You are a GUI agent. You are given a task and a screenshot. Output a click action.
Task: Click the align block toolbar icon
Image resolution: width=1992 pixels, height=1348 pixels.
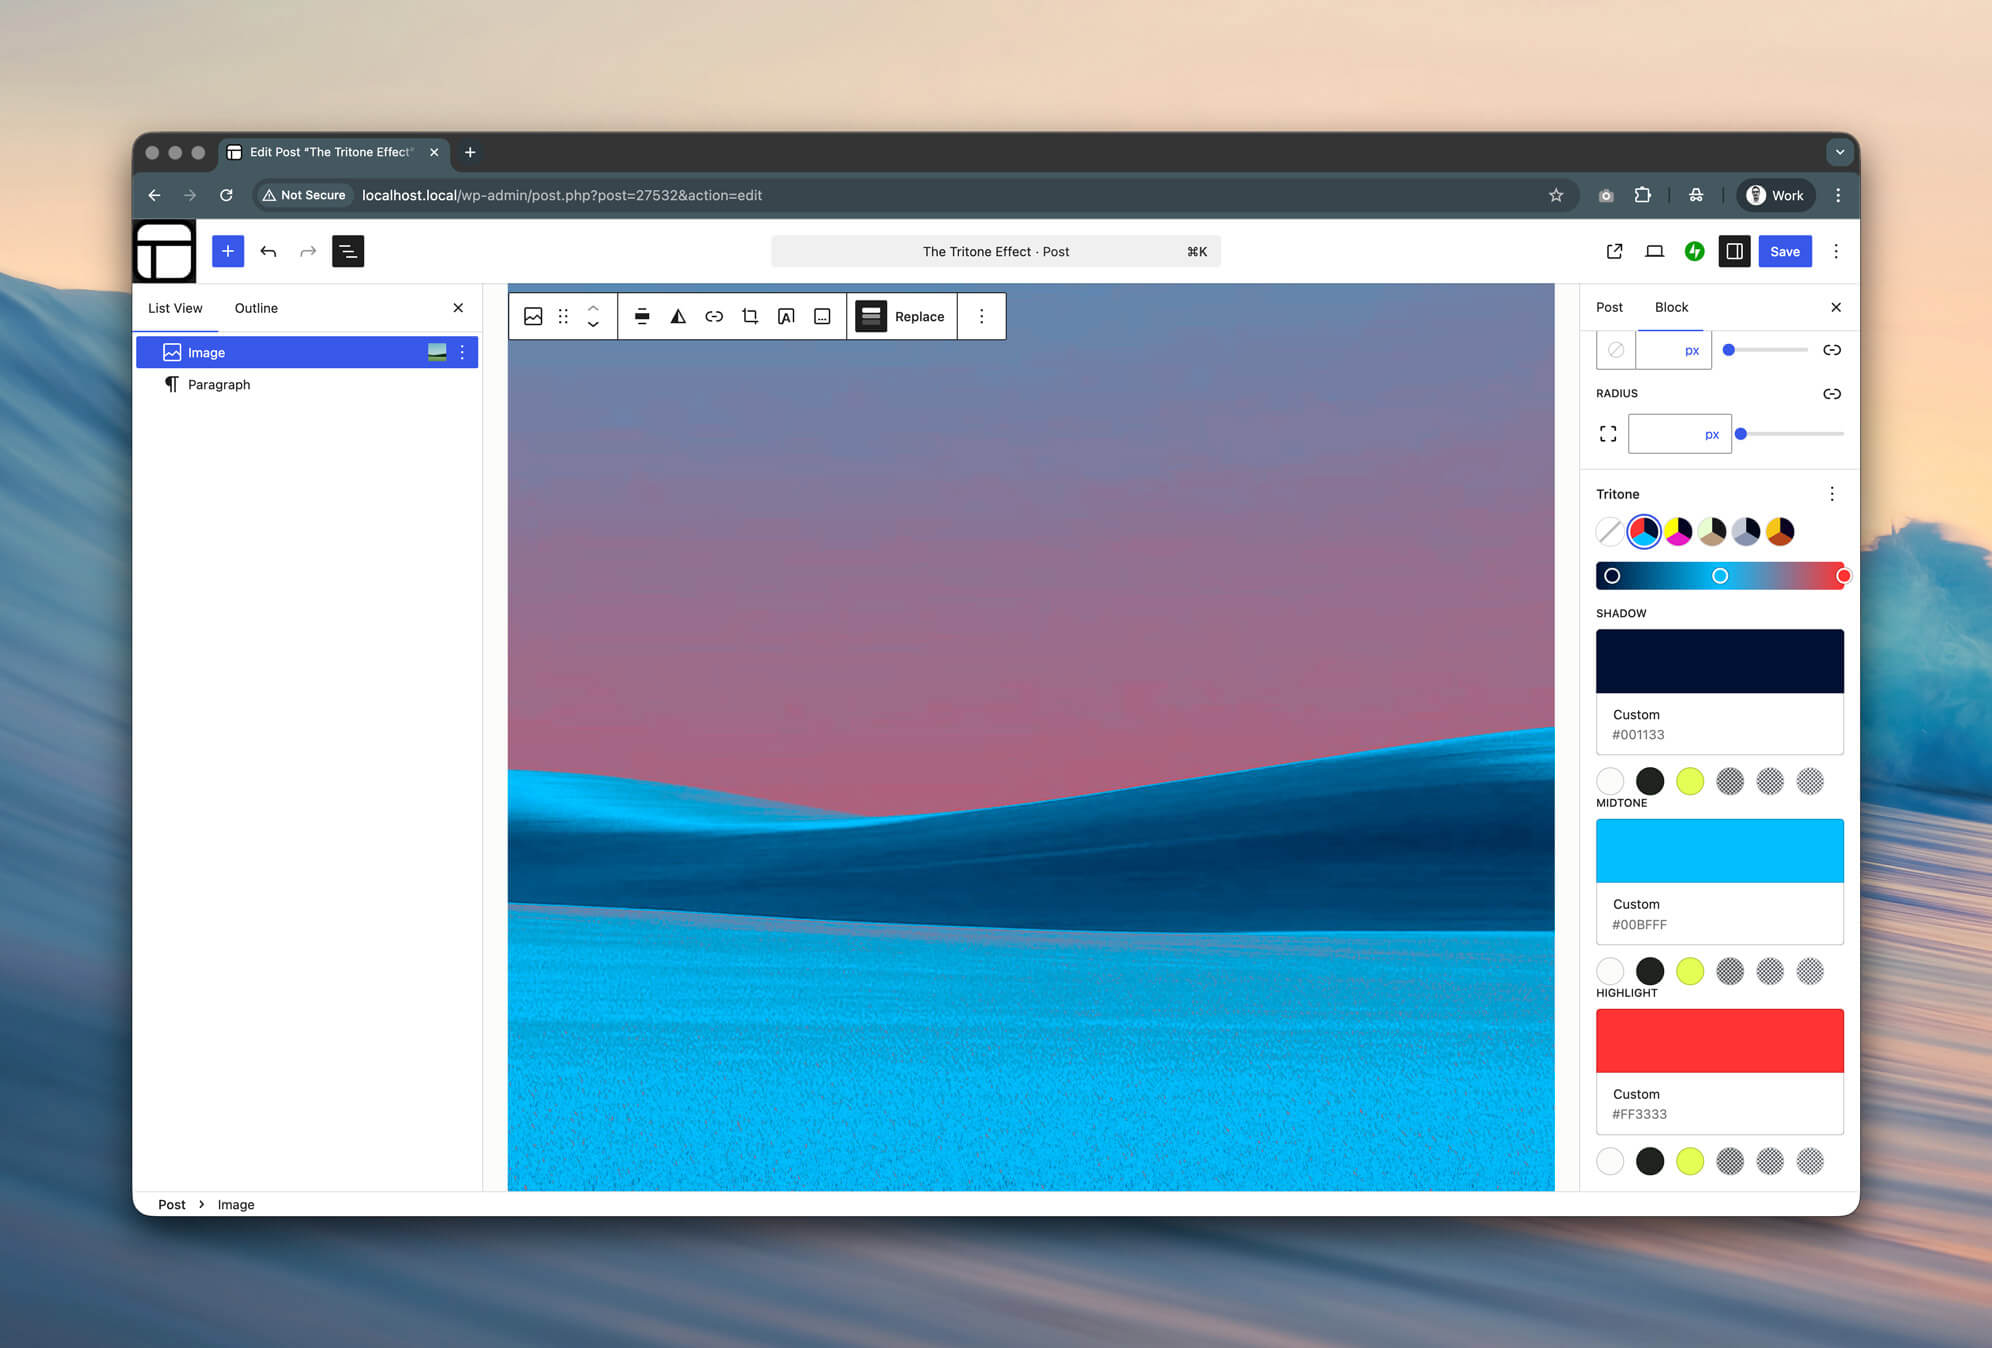click(642, 316)
